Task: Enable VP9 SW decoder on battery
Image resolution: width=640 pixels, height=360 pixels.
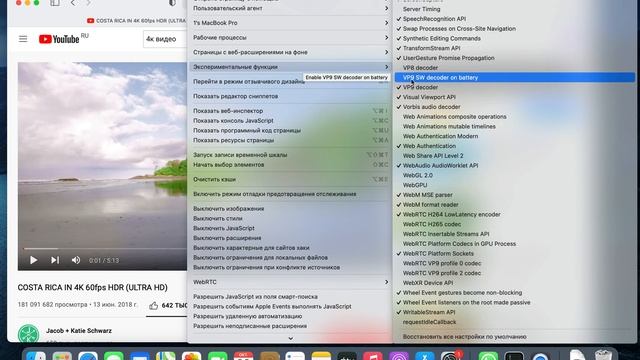Action: tap(514, 78)
